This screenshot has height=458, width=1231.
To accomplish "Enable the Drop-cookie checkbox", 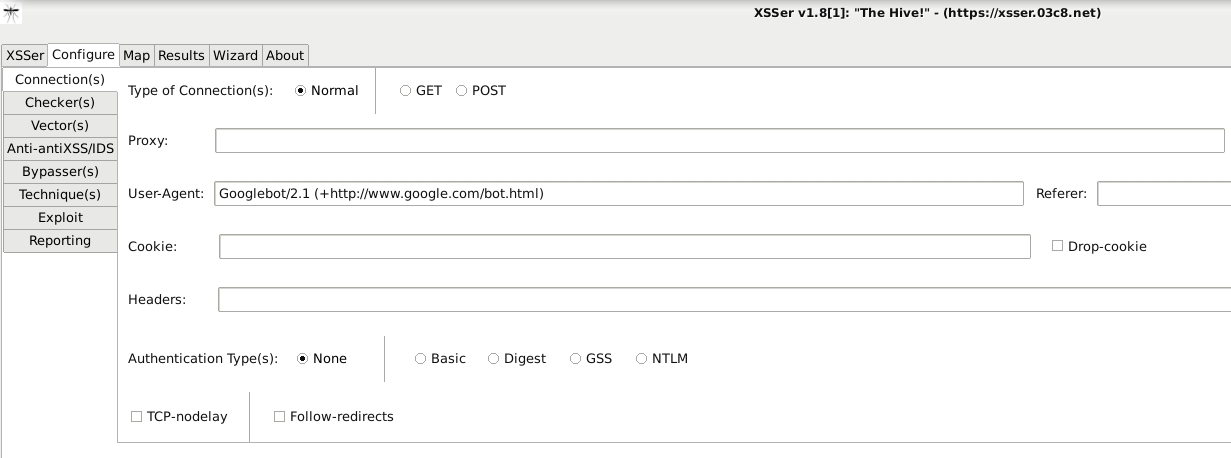I will point(1058,246).
